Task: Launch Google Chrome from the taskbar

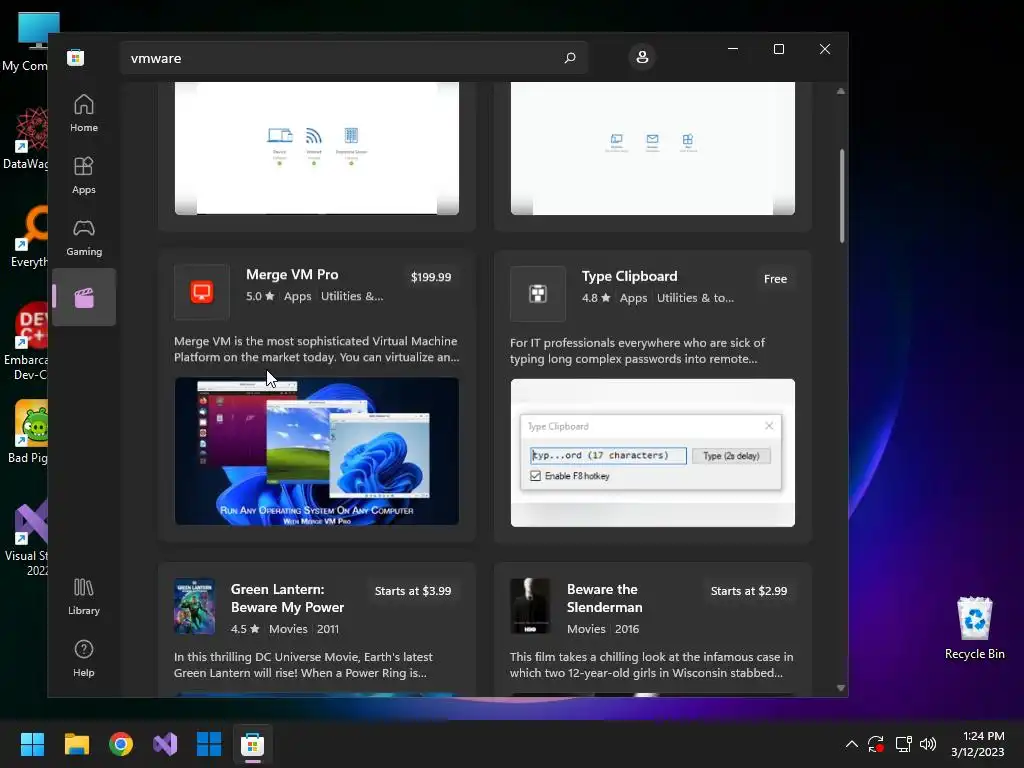Action: click(121, 744)
